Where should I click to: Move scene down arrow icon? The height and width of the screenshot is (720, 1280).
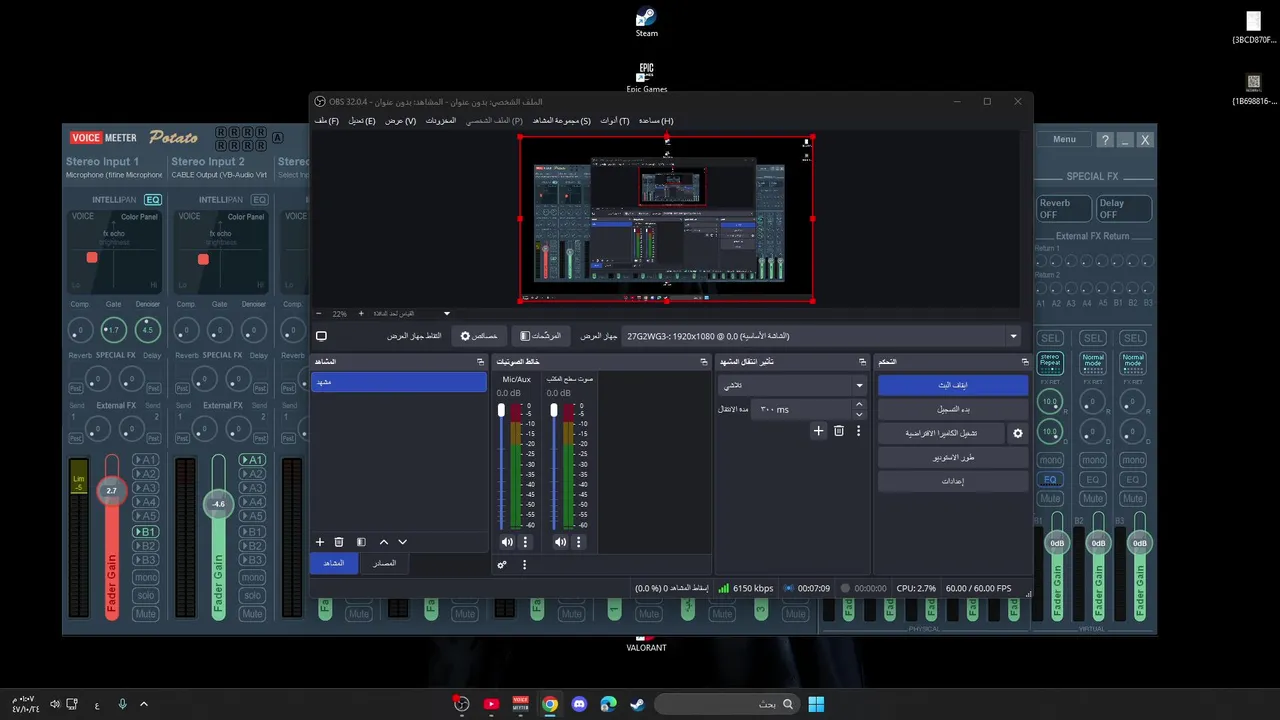(403, 542)
